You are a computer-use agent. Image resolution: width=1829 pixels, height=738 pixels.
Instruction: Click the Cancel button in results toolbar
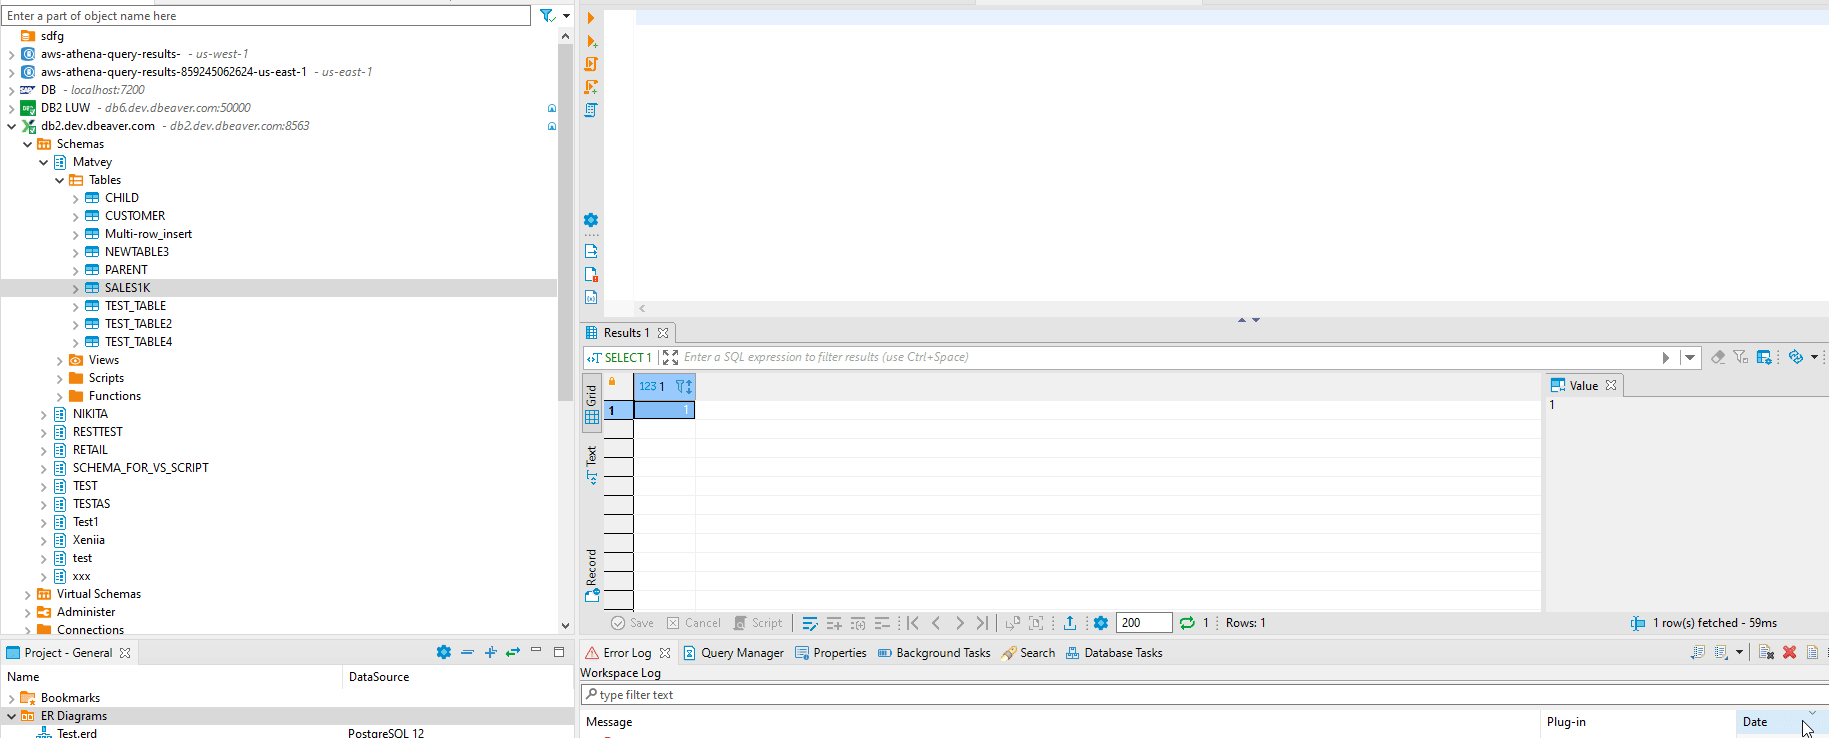pyautogui.click(x=694, y=623)
